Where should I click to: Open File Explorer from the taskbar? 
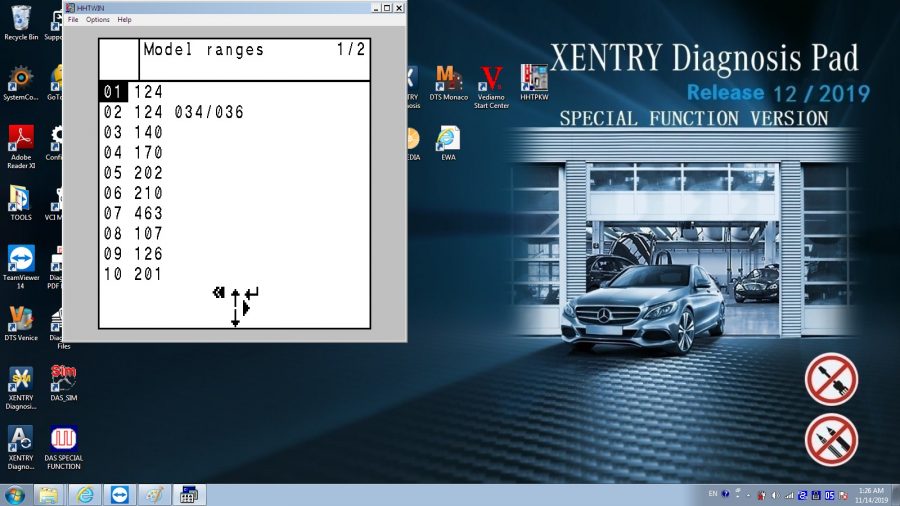49,495
